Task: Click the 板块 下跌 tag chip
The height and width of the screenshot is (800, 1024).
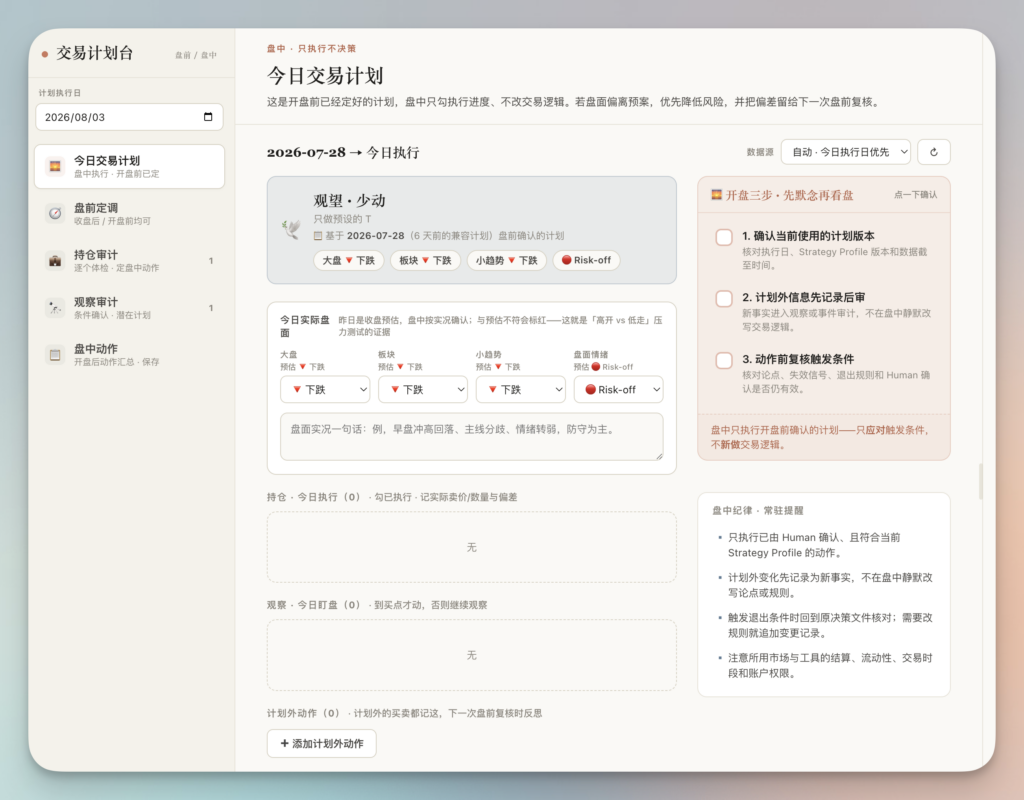Action: click(425, 260)
